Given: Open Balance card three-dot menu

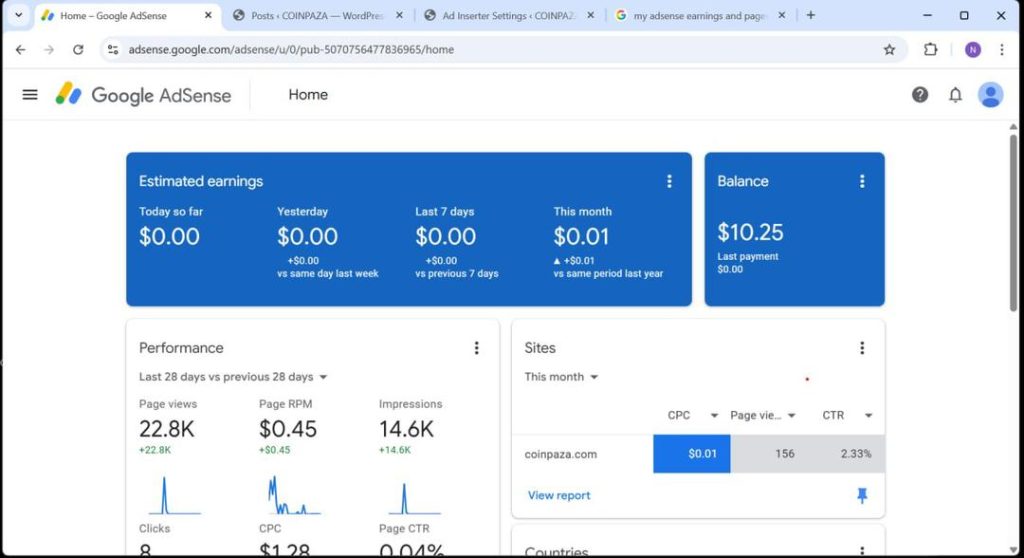Looking at the screenshot, I should point(862,181).
